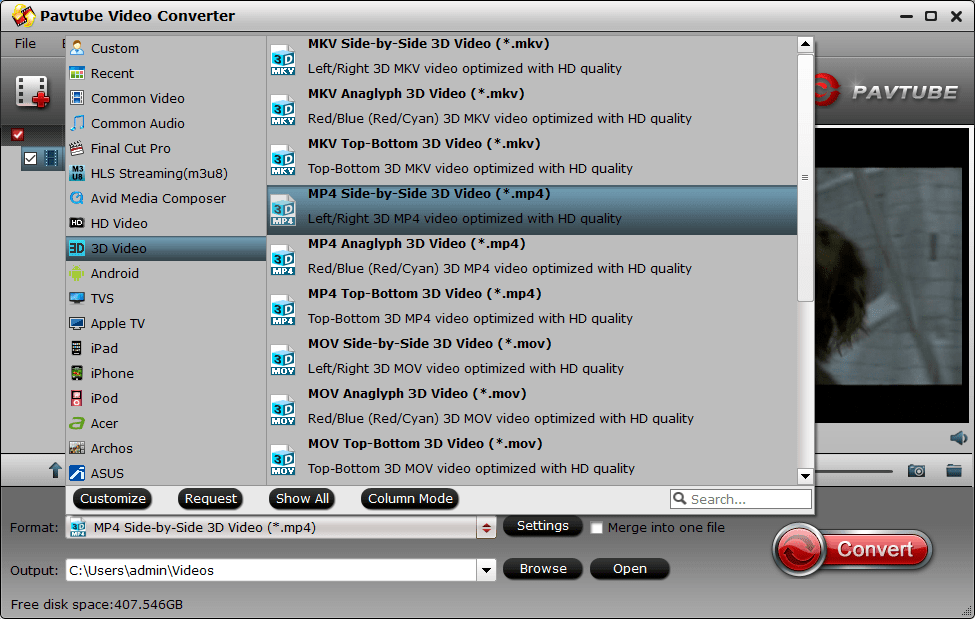Viewport: 975px width, 619px height.
Task: Select HLS Streaming(m3u8) icon
Action: [x=77, y=173]
